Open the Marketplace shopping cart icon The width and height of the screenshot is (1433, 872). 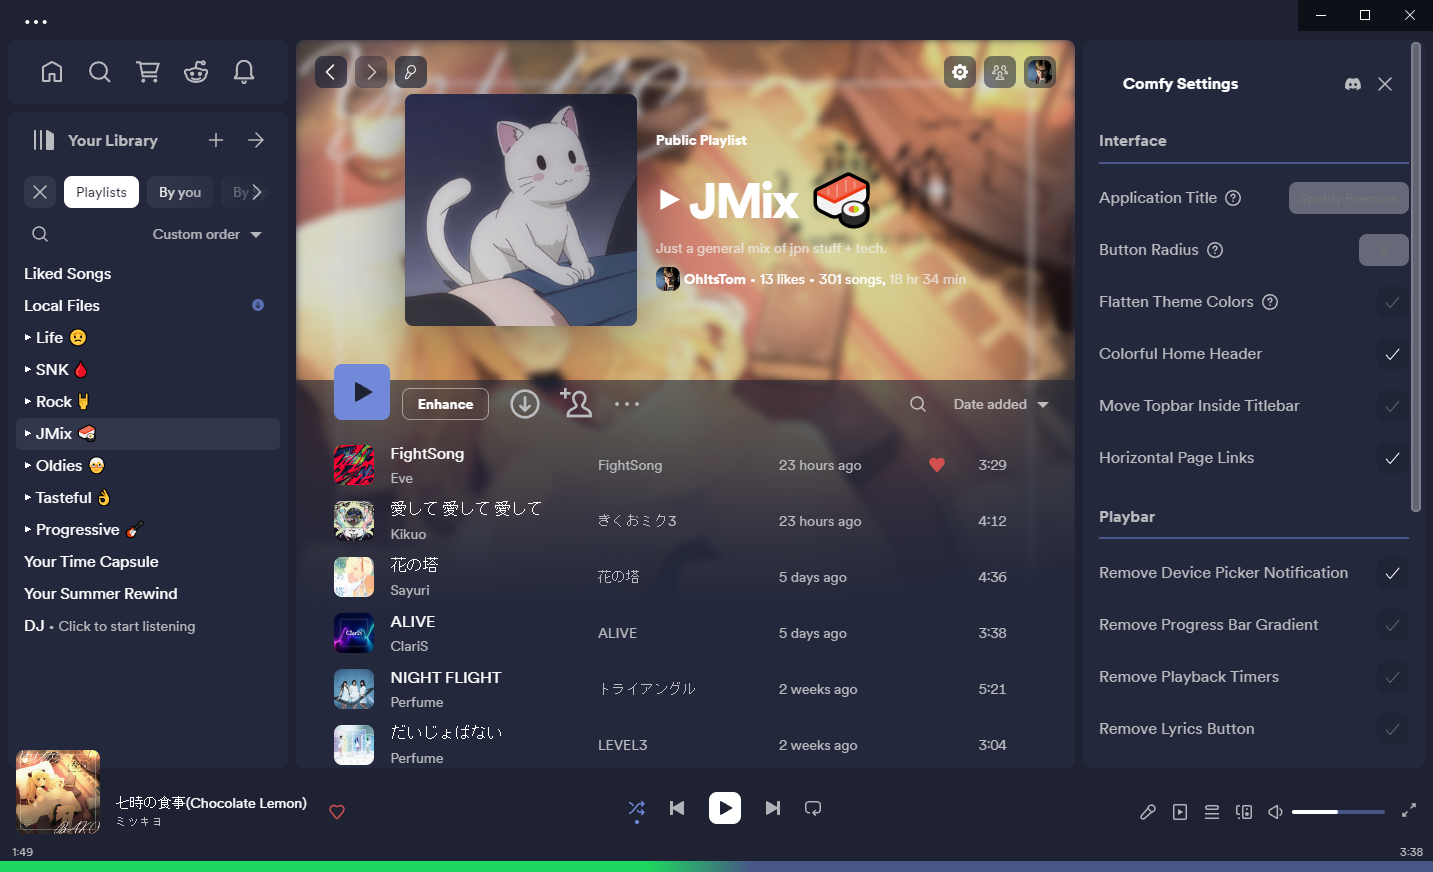[x=148, y=72]
